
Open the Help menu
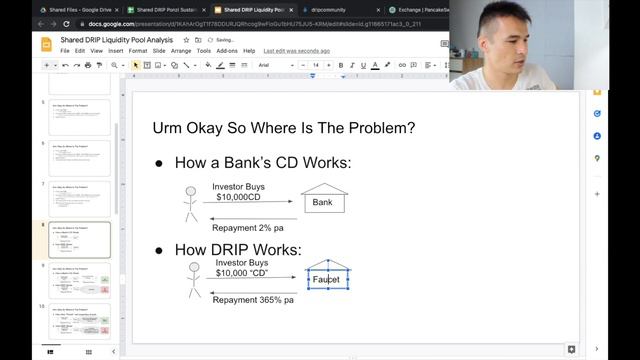(249, 51)
